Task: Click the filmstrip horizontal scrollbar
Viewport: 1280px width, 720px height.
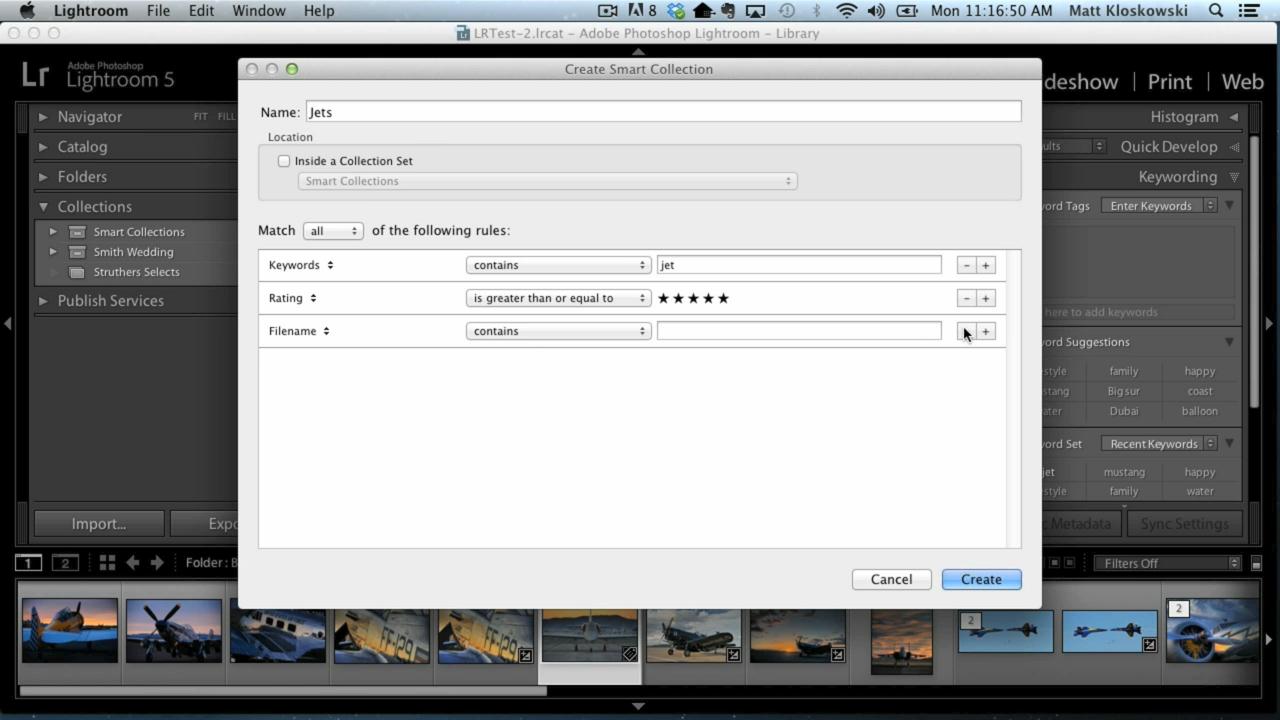Action: pos(283,690)
